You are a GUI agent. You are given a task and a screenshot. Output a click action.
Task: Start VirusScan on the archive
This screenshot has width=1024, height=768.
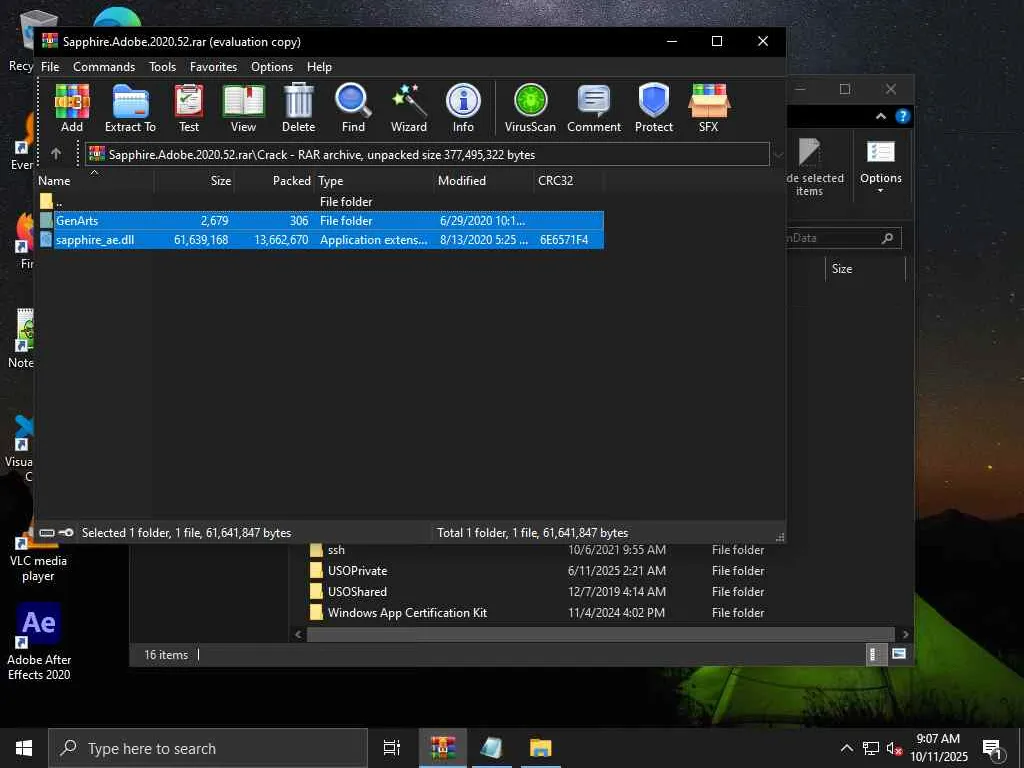(x=530, y=108)
